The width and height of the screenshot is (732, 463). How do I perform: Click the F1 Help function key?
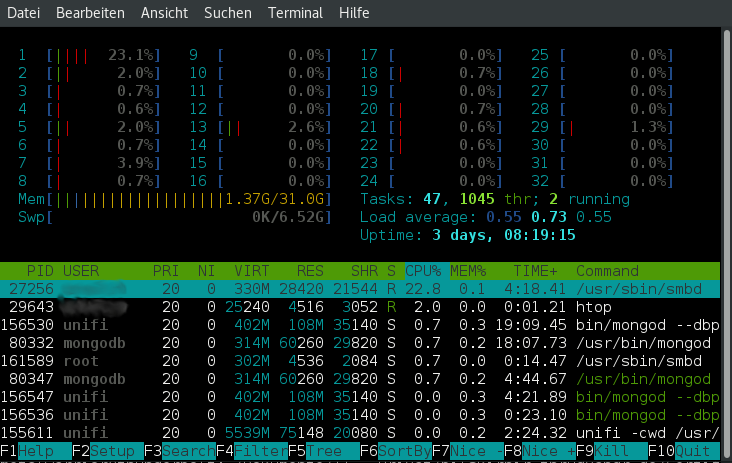[x=36, y=451]
